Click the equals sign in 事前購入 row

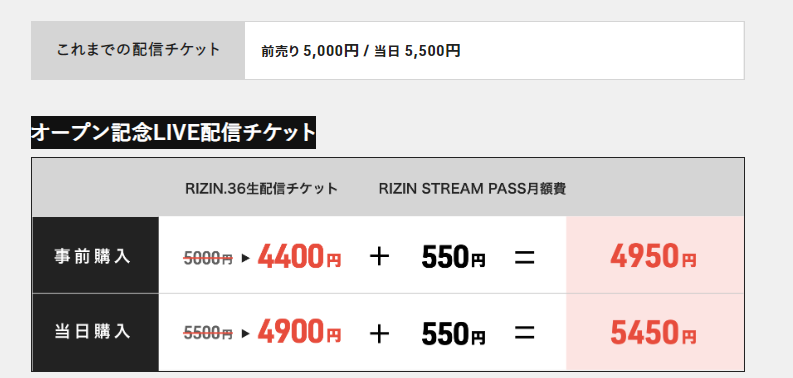coord(524,258)
